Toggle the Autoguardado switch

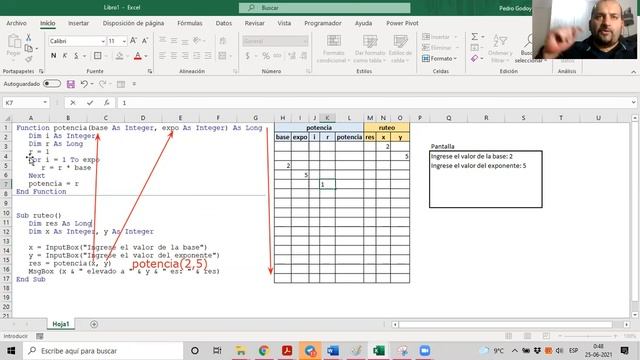[52, 84]
